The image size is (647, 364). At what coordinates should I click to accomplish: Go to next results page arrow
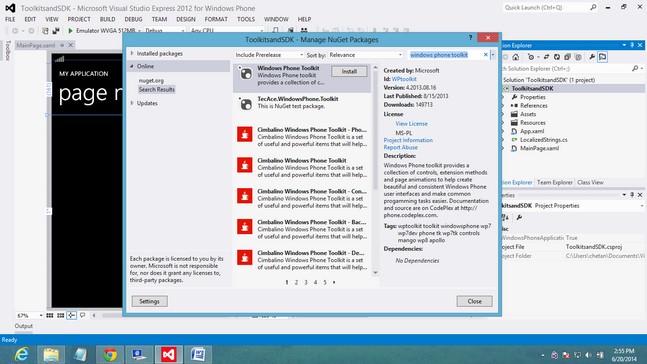334,282
